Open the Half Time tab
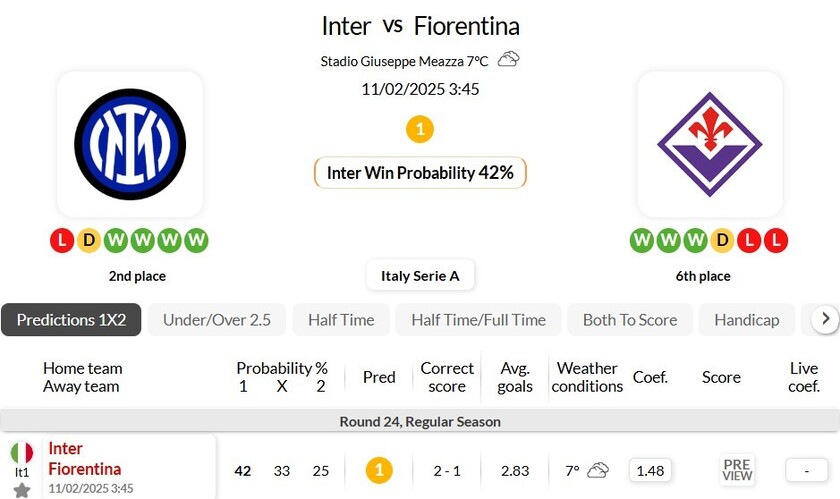840x499 pixels. 341,320
